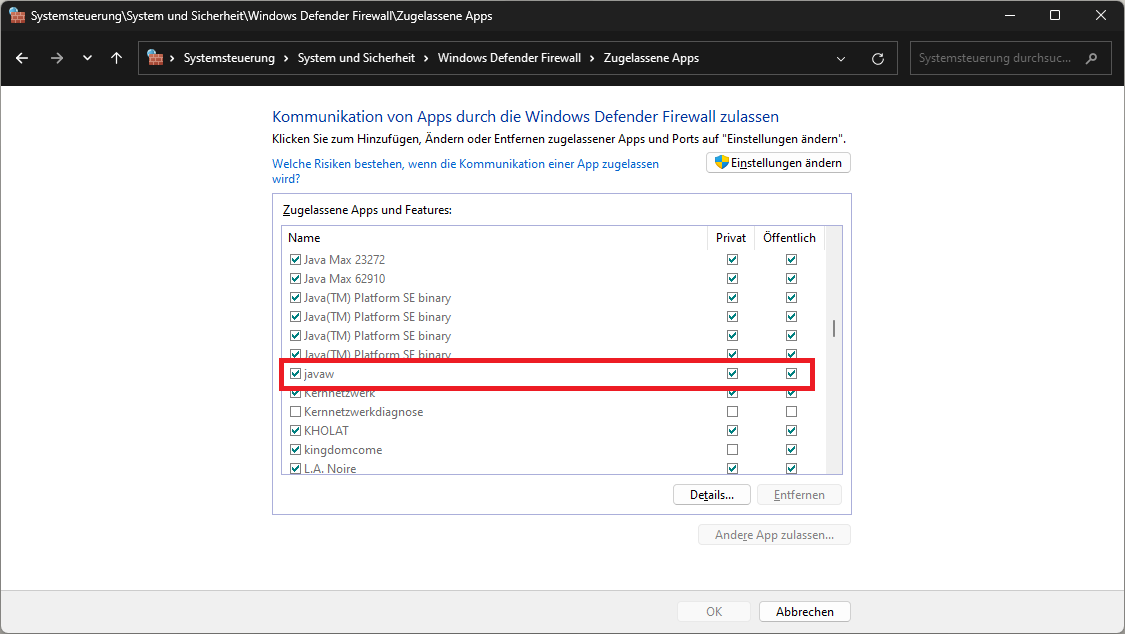Check Kernnetzwerkdiagnose Öffentlich box
Viewport: 1125px width, 634px height.
(x=791, y=412)
